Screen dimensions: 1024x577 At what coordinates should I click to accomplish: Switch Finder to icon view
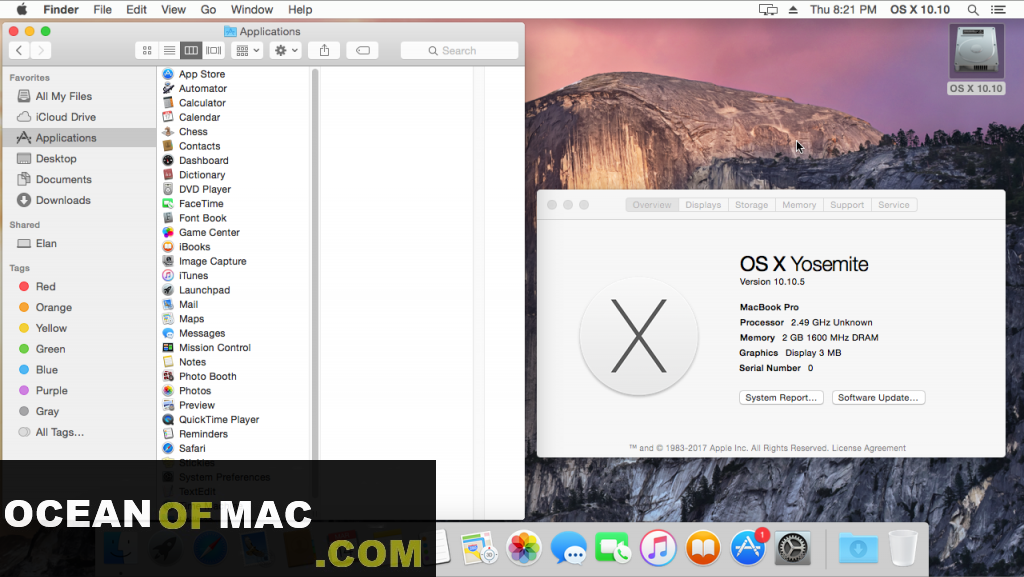[x=147, y=50]
